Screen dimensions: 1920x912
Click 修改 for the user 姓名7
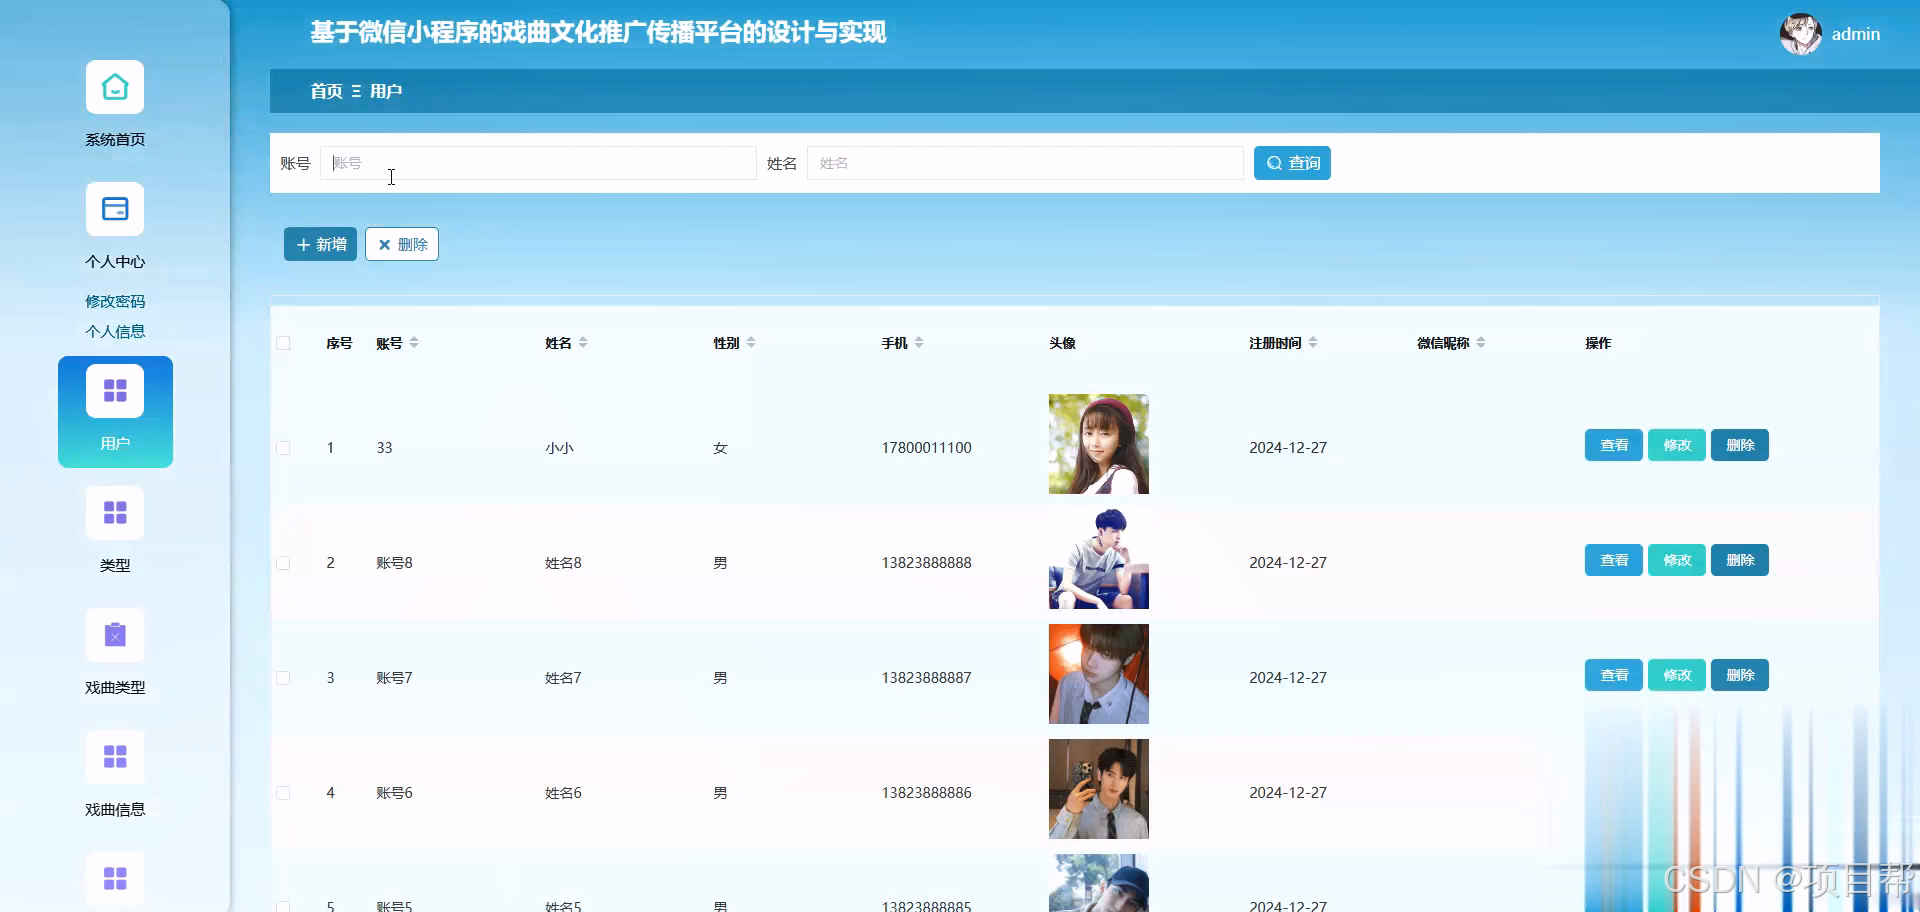pyautogui.click(x=1676, y=675)
